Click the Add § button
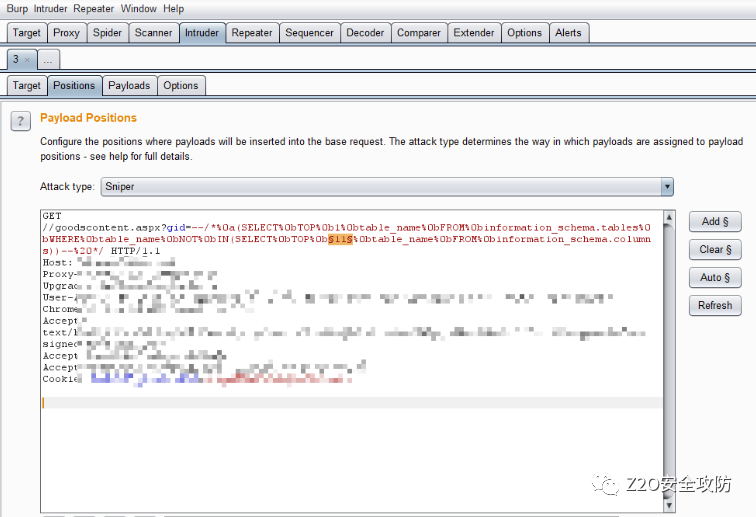Screen dimensions: 756x517 pyautogui.click(x=715, y=221)
